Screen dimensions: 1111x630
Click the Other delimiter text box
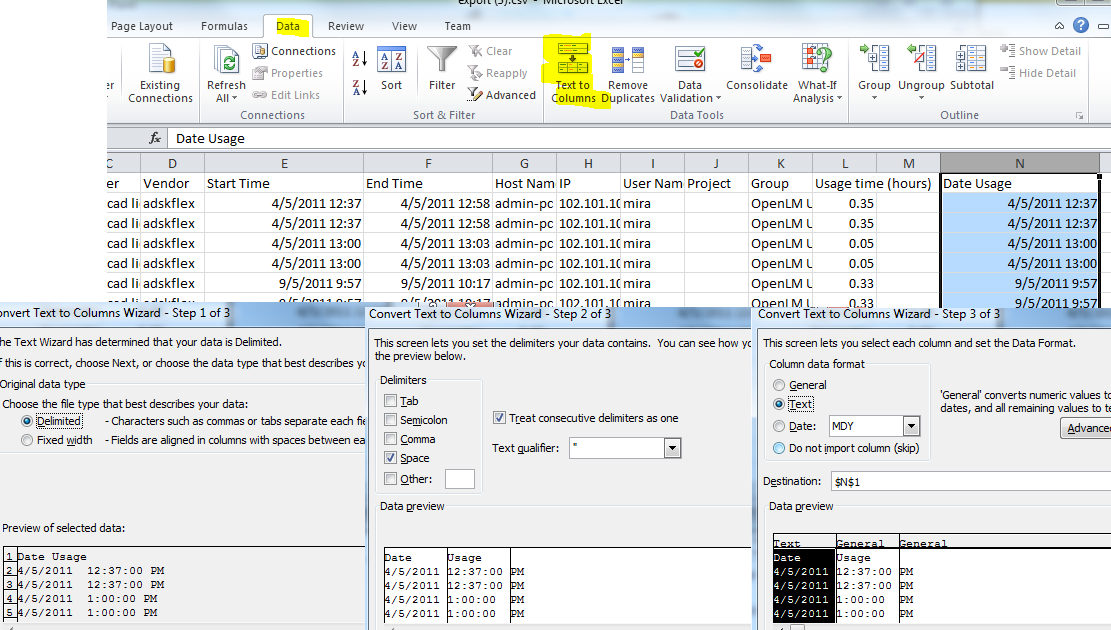click(x=459, y=479)
